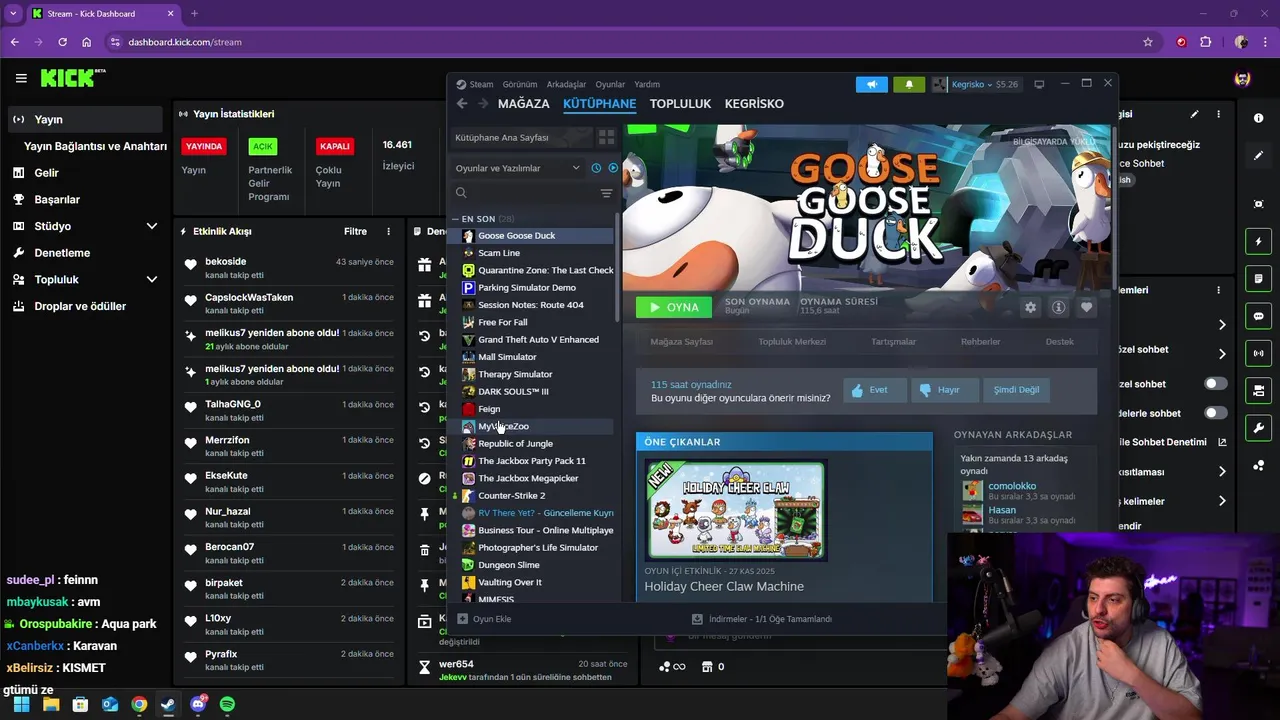1280x720 pixels.
Task: Open Görünüm menu in Steam
Action: pos(520,85)
